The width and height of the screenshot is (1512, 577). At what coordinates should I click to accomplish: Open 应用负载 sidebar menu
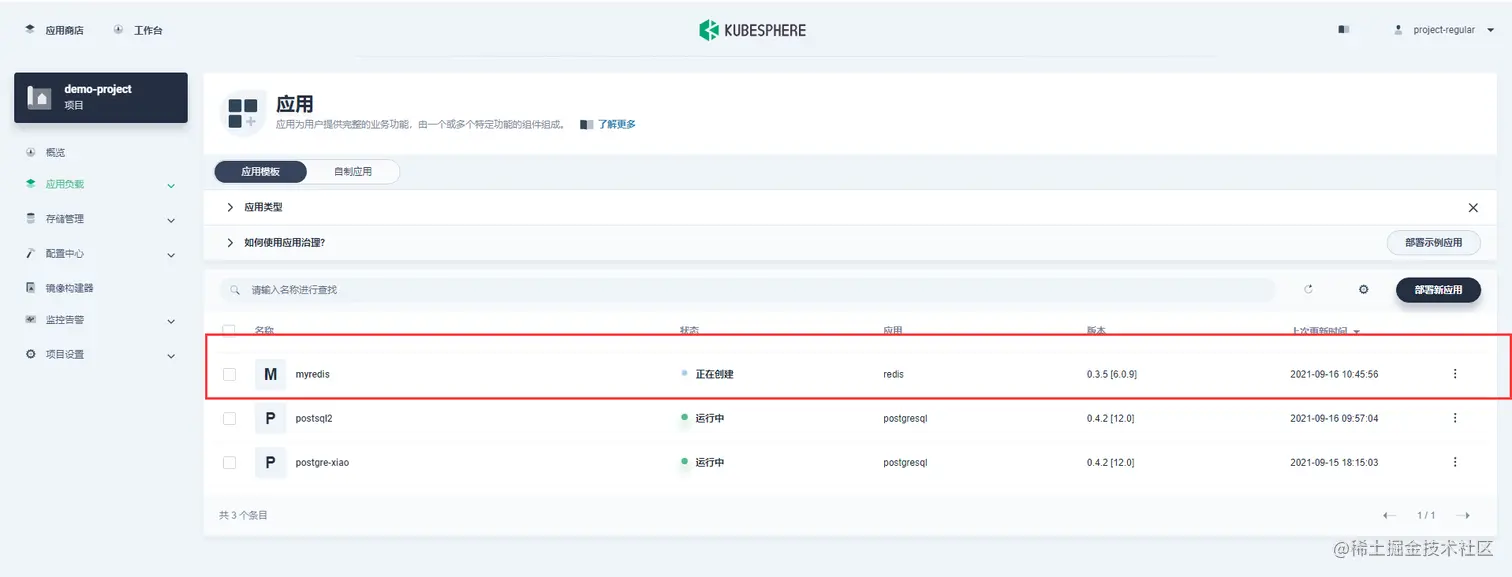point(64,185)
